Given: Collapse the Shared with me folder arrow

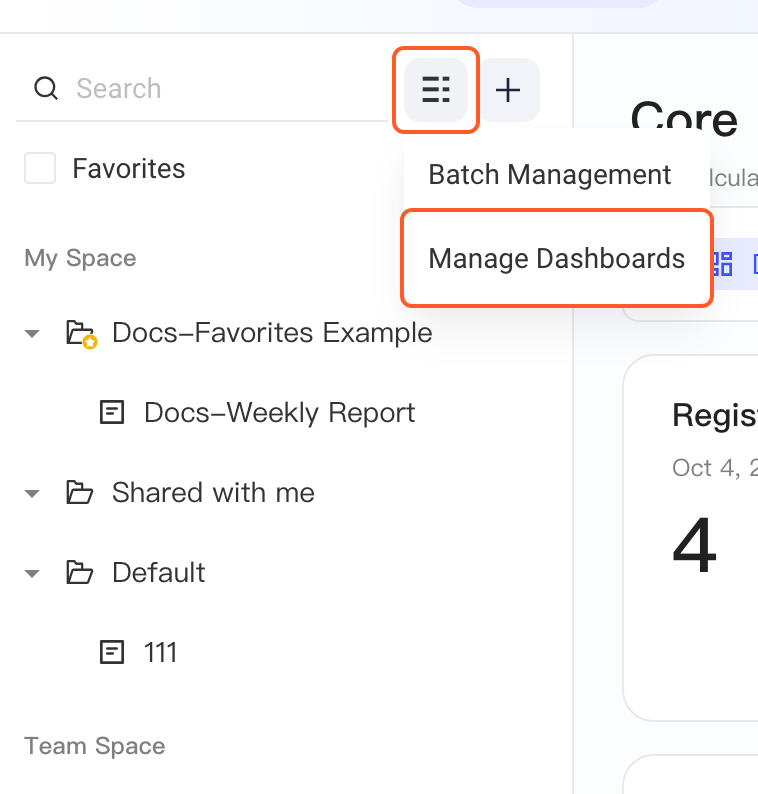Looking at the screenshot, I should click(32, 493).
